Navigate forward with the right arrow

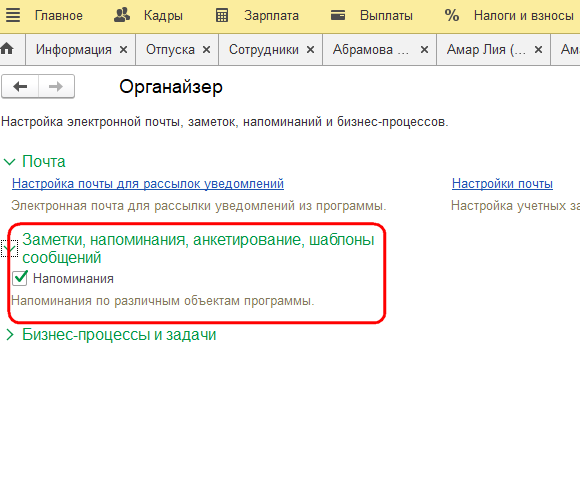(x=56, y=87)
